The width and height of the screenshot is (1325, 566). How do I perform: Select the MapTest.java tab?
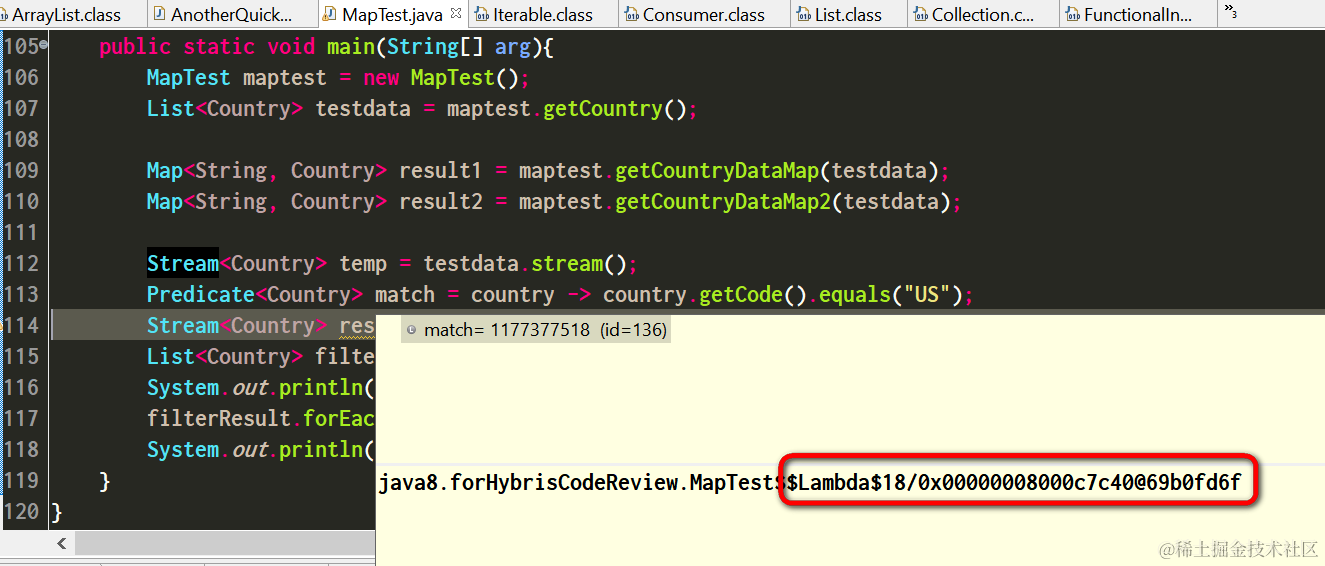392,14
